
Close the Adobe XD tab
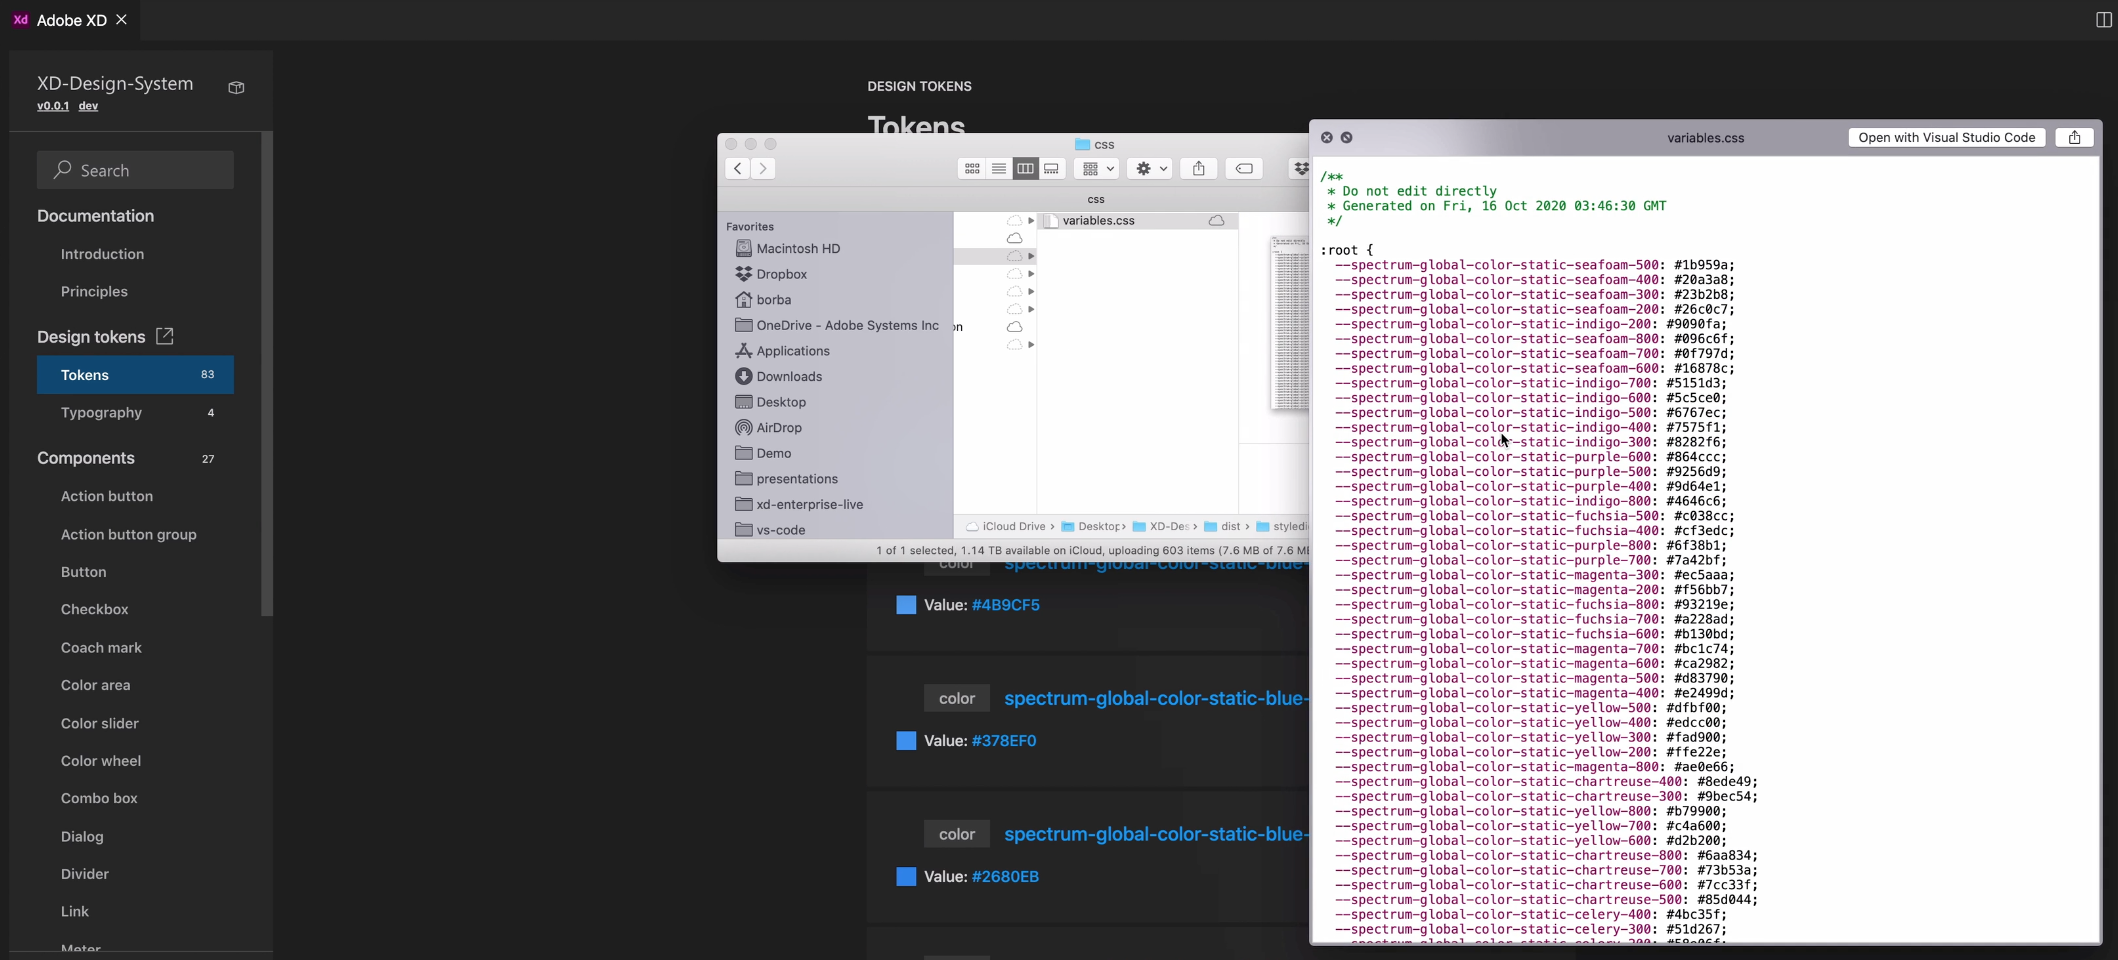[122, 20]
